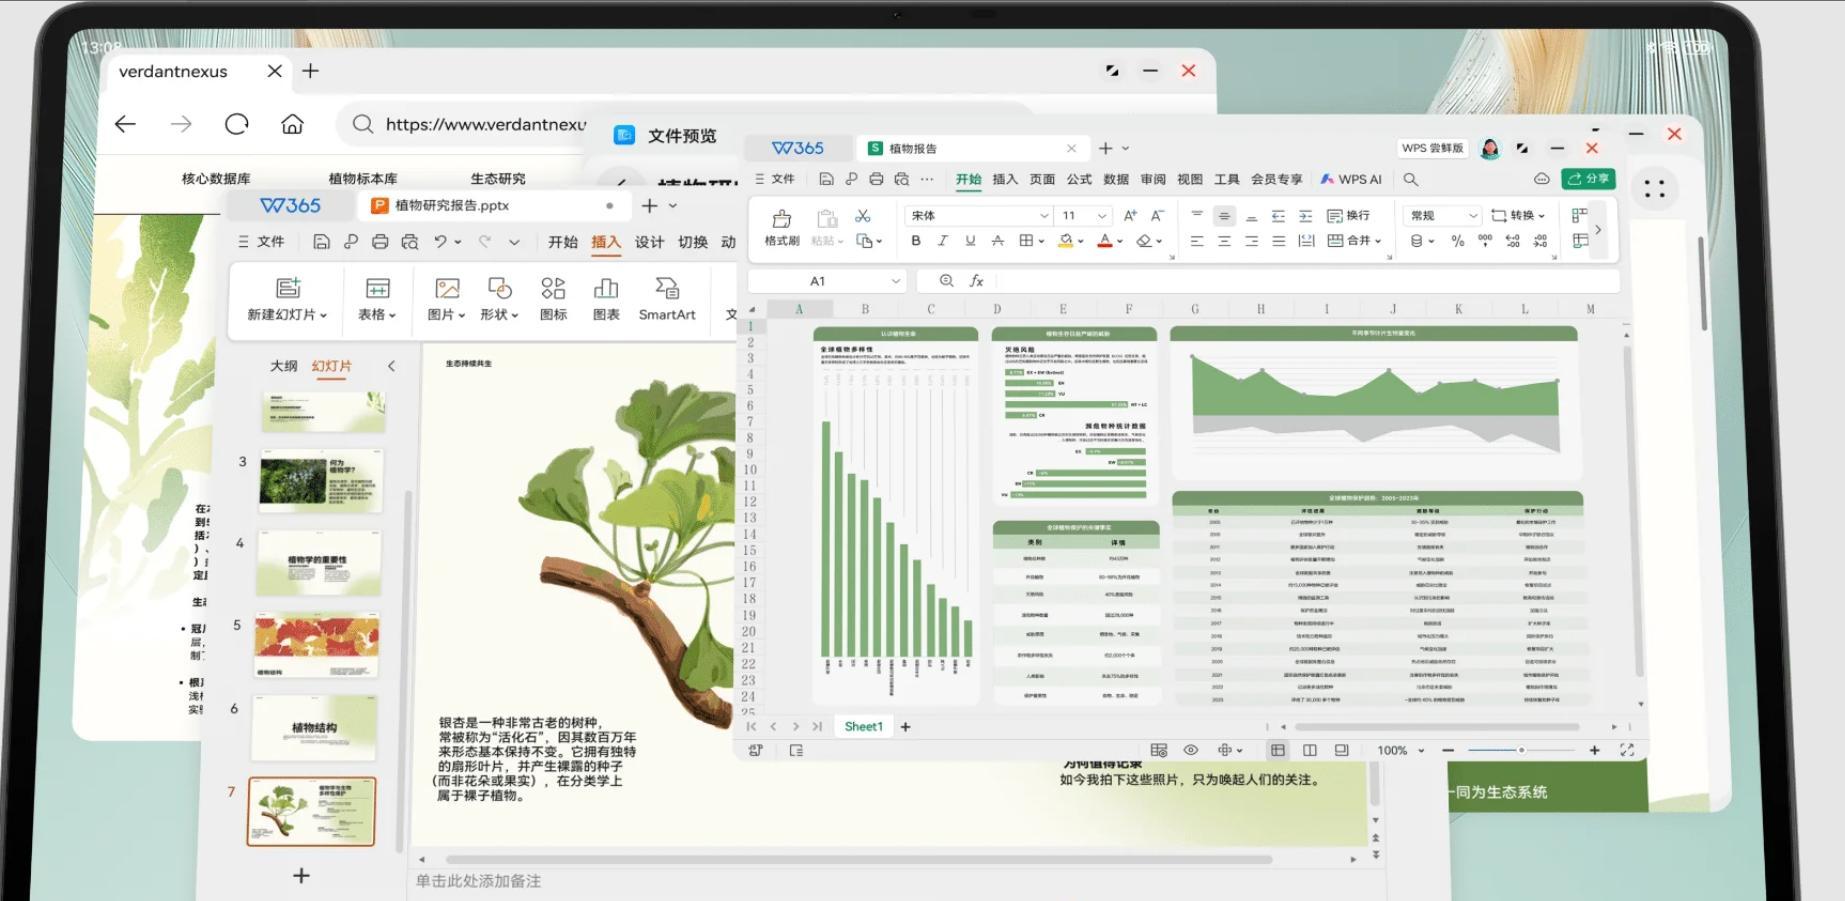Click 植物标本库 link in browser page
The image size is (1845, 901).
point(363,179)
